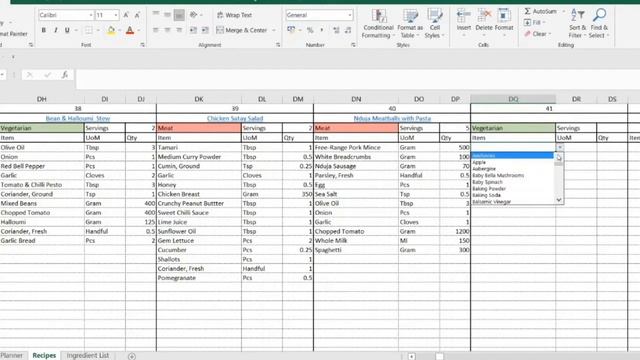Open the Chicken Satay Salad link
Viewport: 640px width, 360px height.
coord(235,118)
